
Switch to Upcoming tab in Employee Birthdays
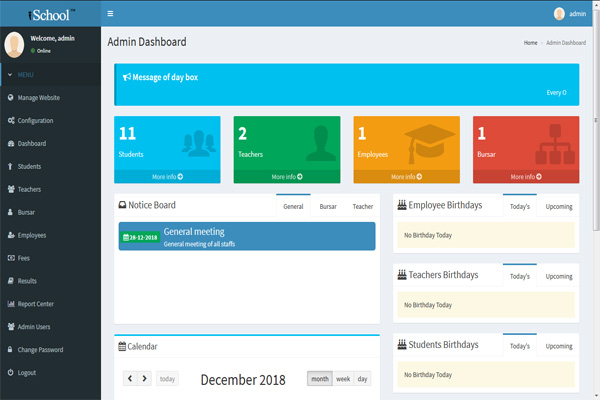(x=559, y=206)
